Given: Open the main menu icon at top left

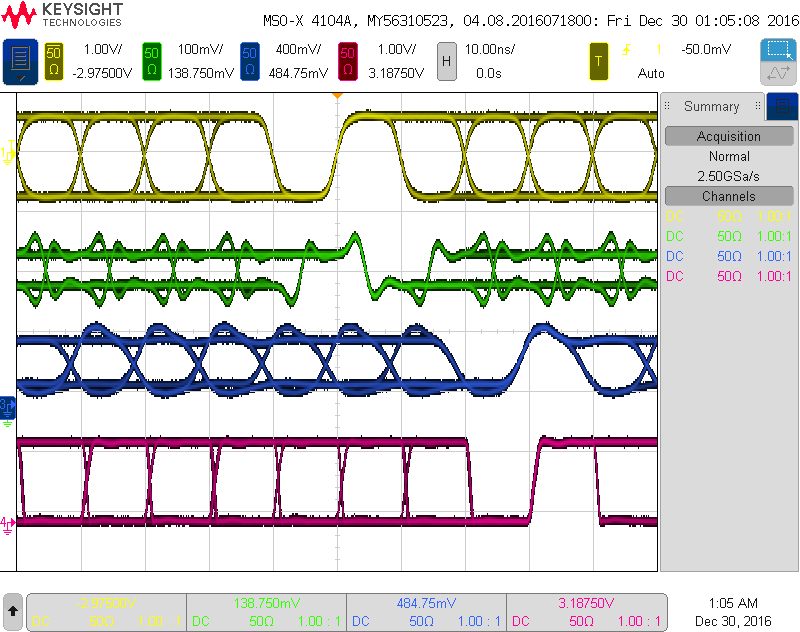Looking at the screenshot, I should coord(20,61).
